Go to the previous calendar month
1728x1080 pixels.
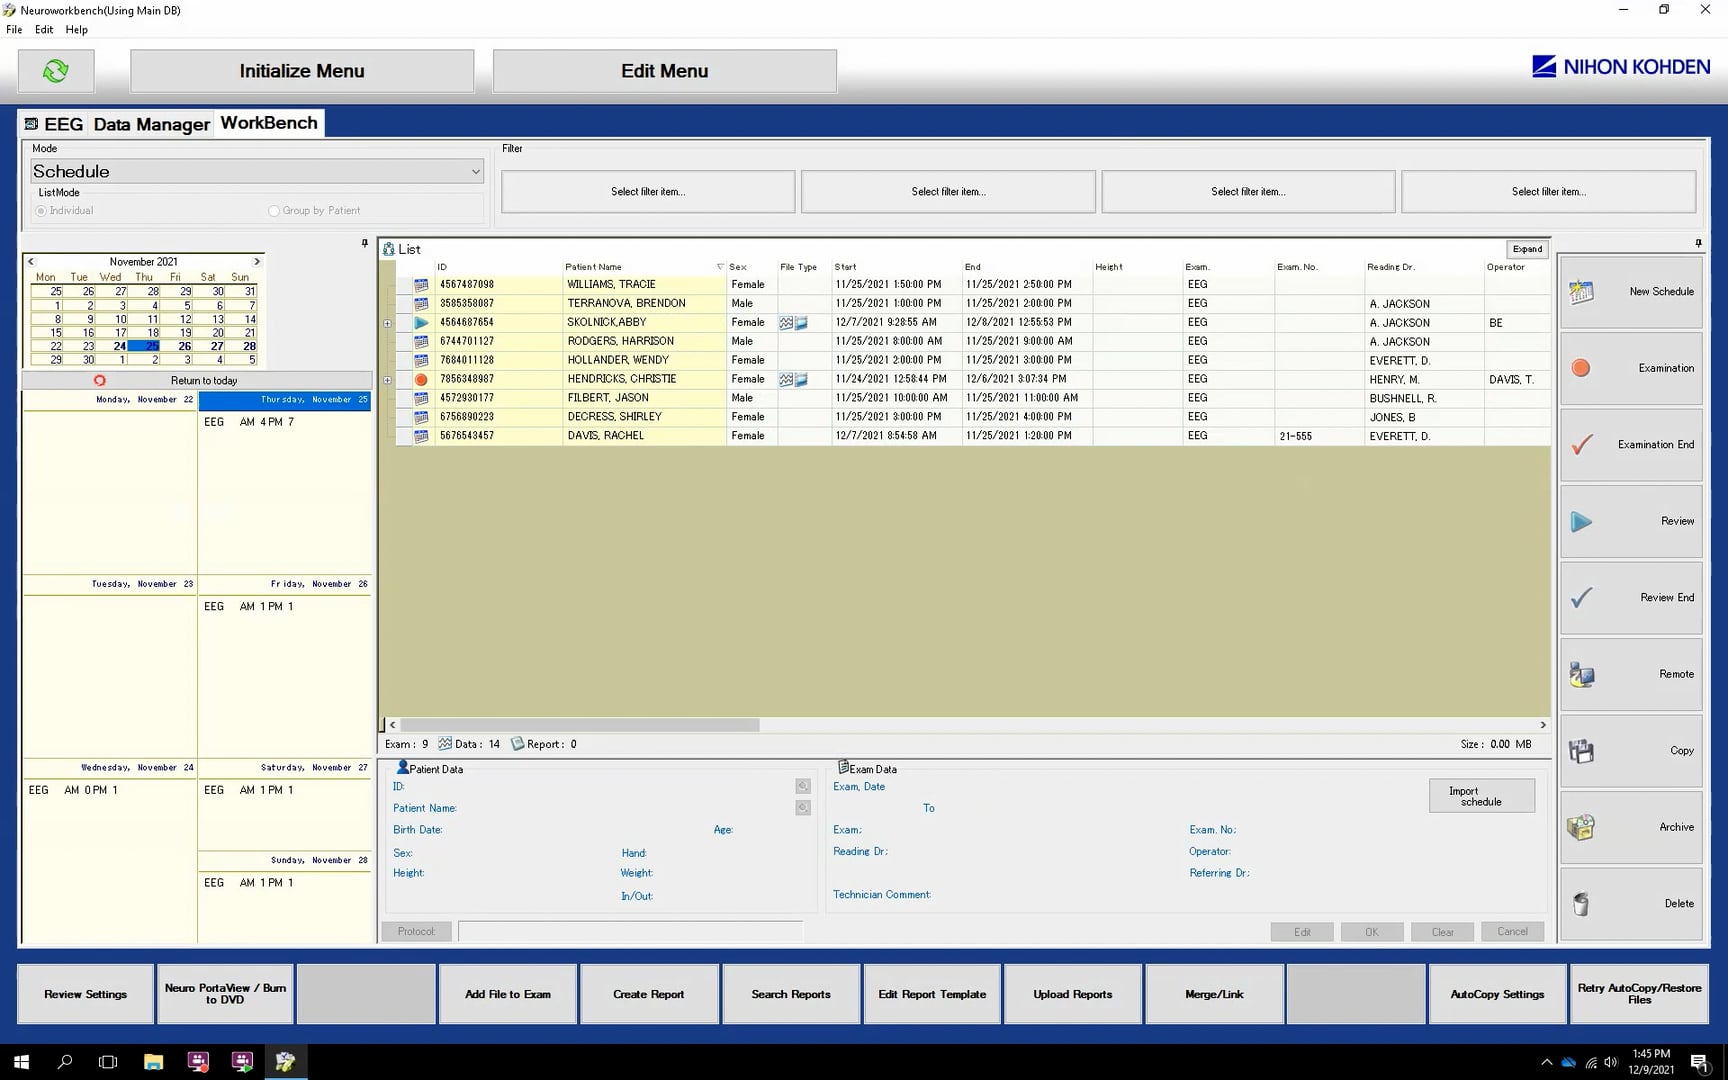point(31,262)
